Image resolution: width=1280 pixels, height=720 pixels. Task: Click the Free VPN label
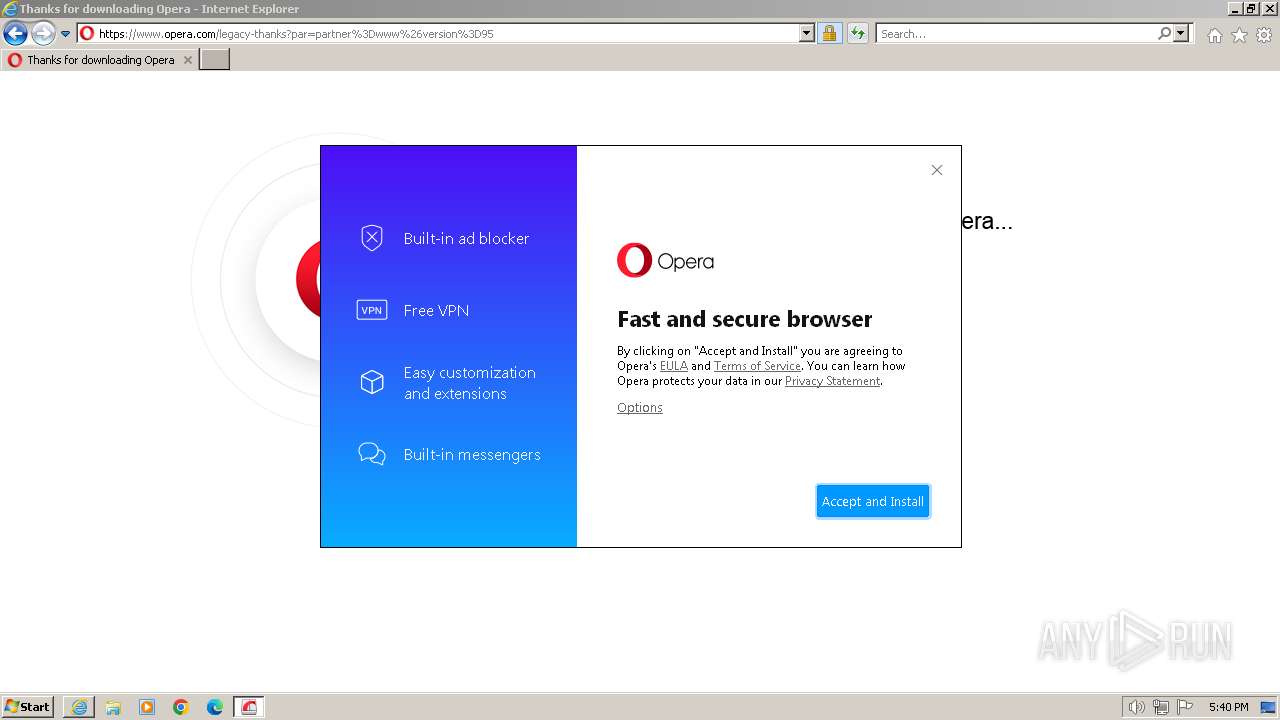tap(436, 310)
